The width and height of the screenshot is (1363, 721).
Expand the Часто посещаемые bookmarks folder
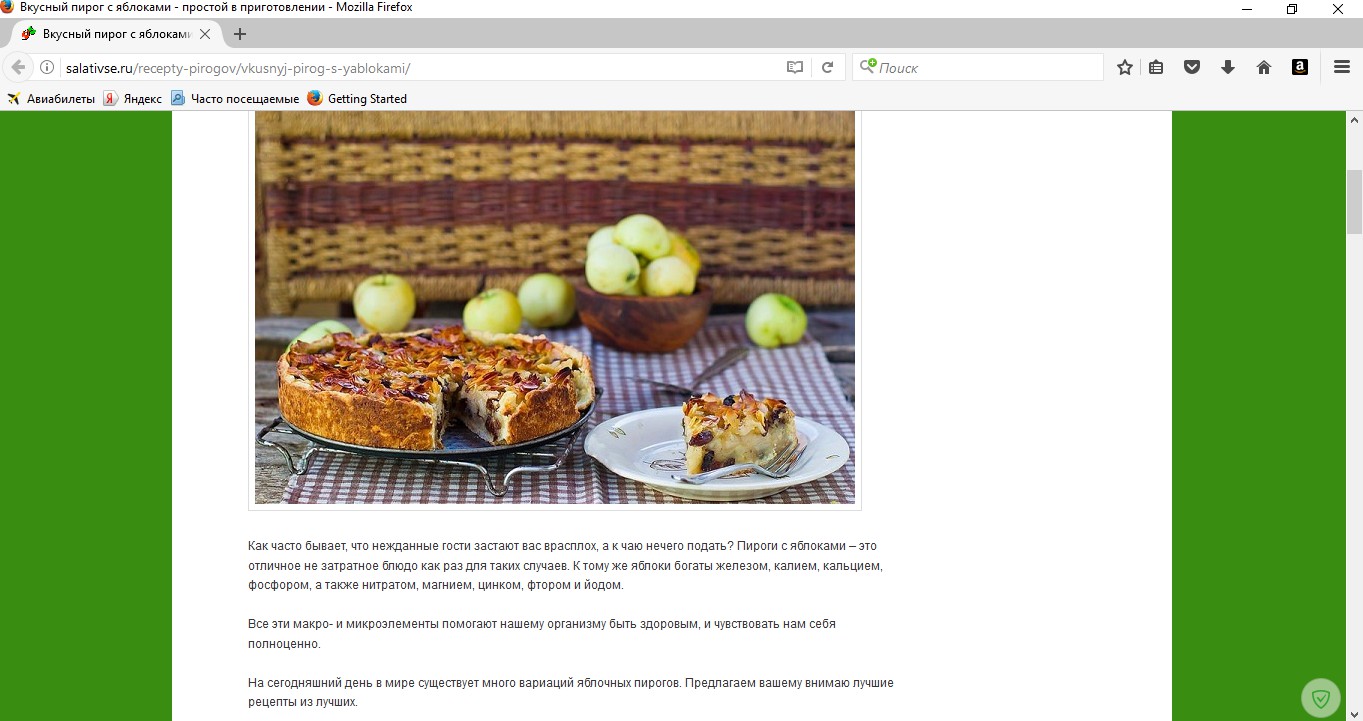(235, 98)
